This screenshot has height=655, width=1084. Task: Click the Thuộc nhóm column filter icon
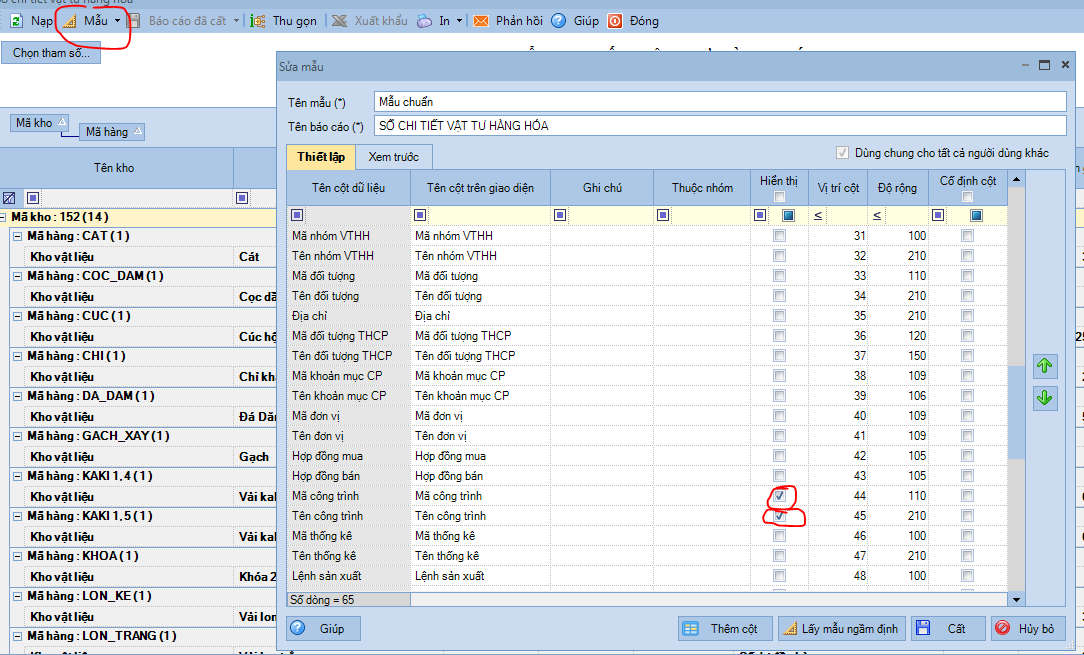663,215
